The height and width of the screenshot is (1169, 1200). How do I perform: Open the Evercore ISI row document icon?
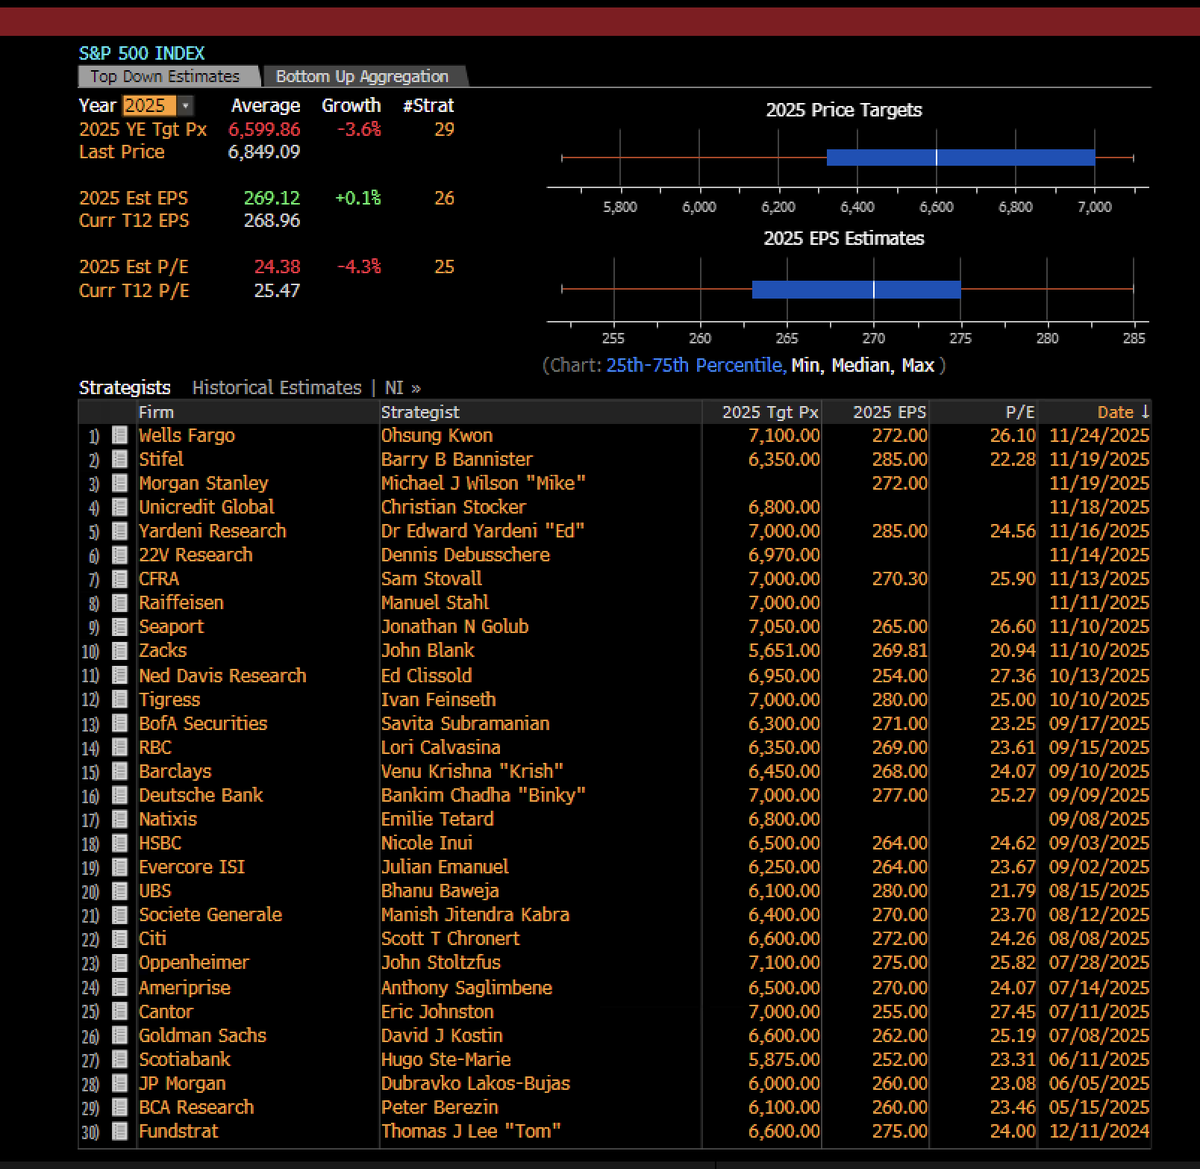[120, 867]
